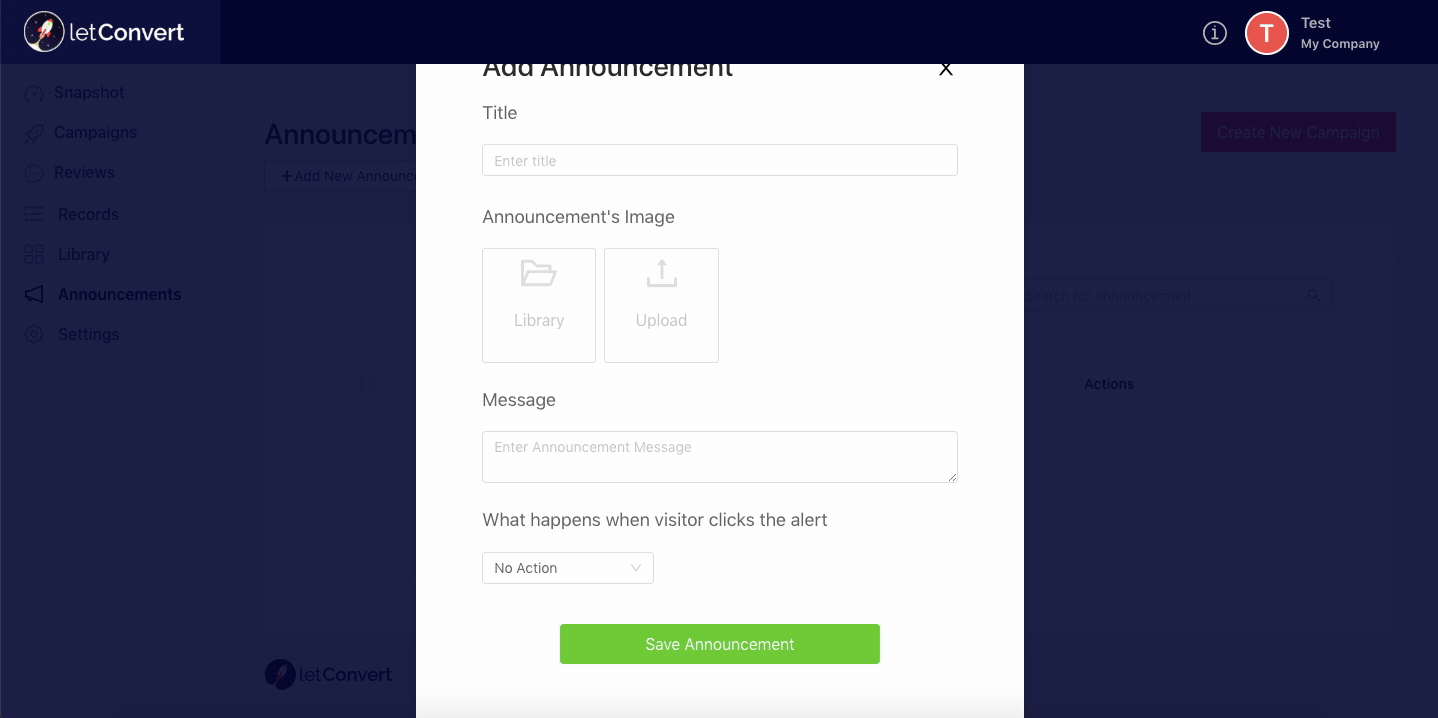
Task: Click the Announcements megaphone icon
Action: pyautogui.click(x=34, y=294)
